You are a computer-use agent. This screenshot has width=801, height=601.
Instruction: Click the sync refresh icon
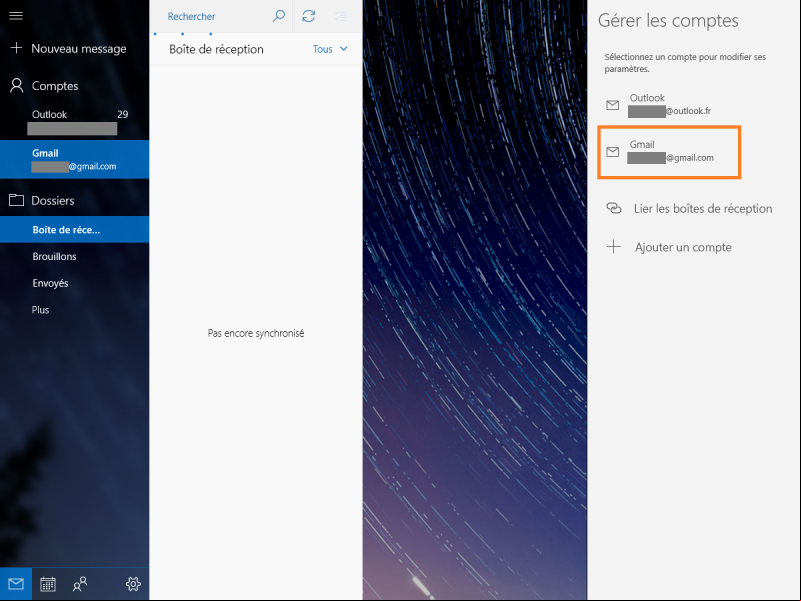click(309, 16)
